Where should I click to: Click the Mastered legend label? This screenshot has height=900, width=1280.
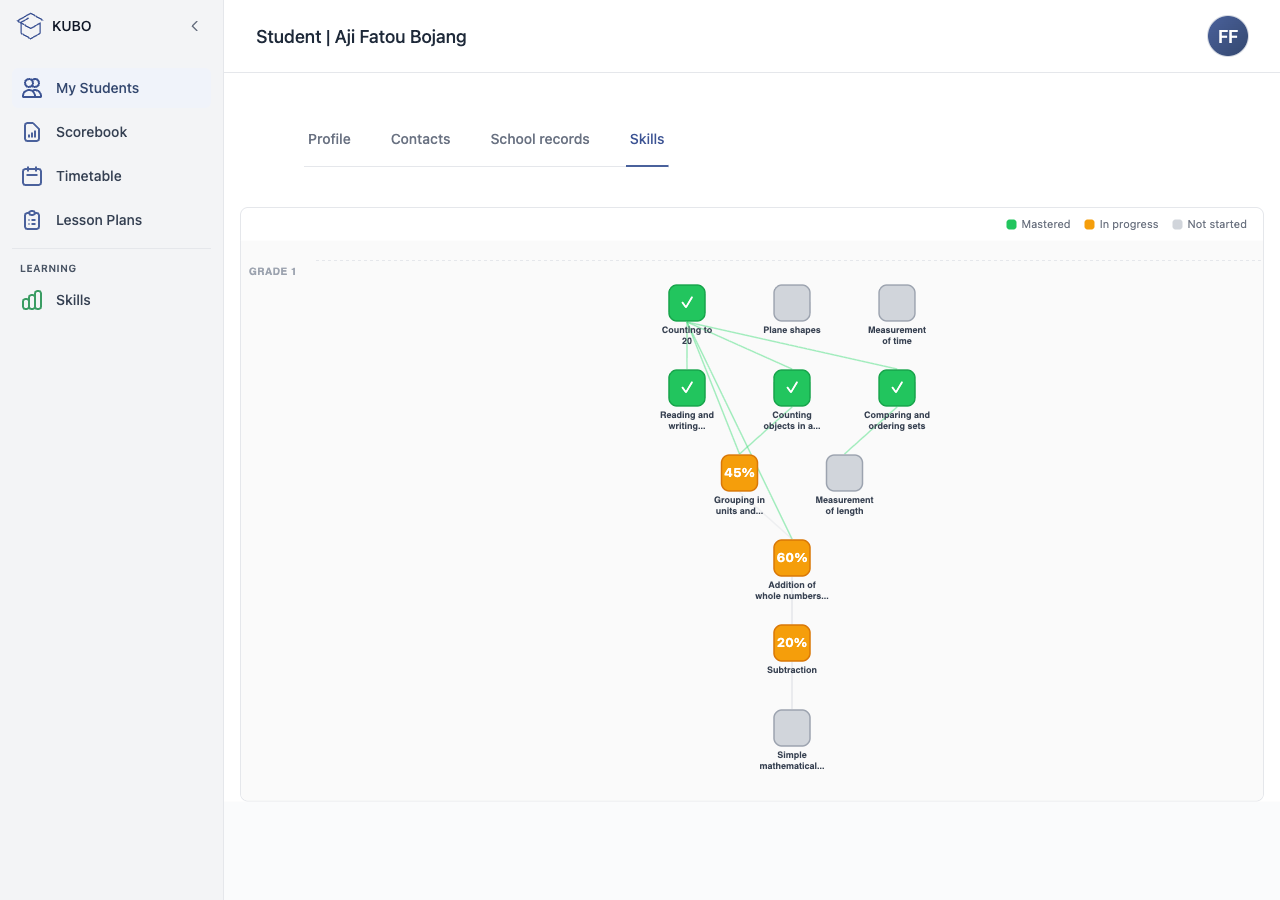click(1046, 224)
